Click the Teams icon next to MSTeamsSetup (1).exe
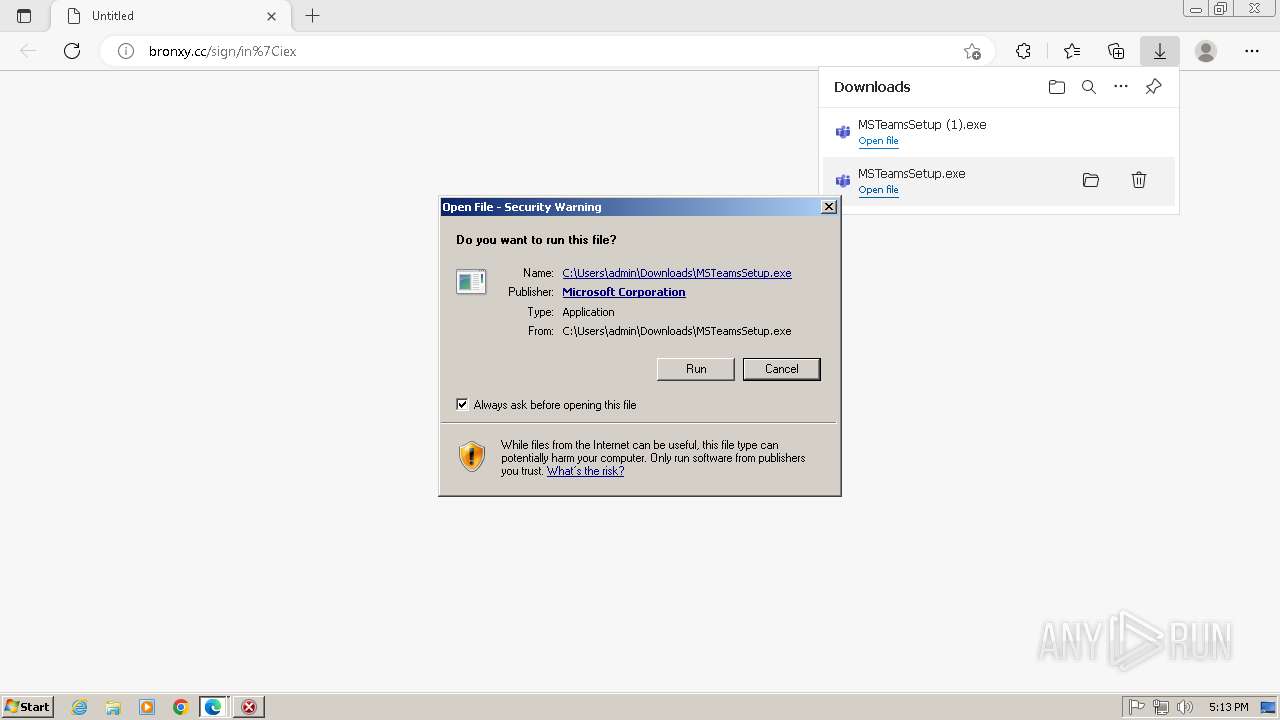The width and height of the screenshot is (1280, 720). pos(843,132)
